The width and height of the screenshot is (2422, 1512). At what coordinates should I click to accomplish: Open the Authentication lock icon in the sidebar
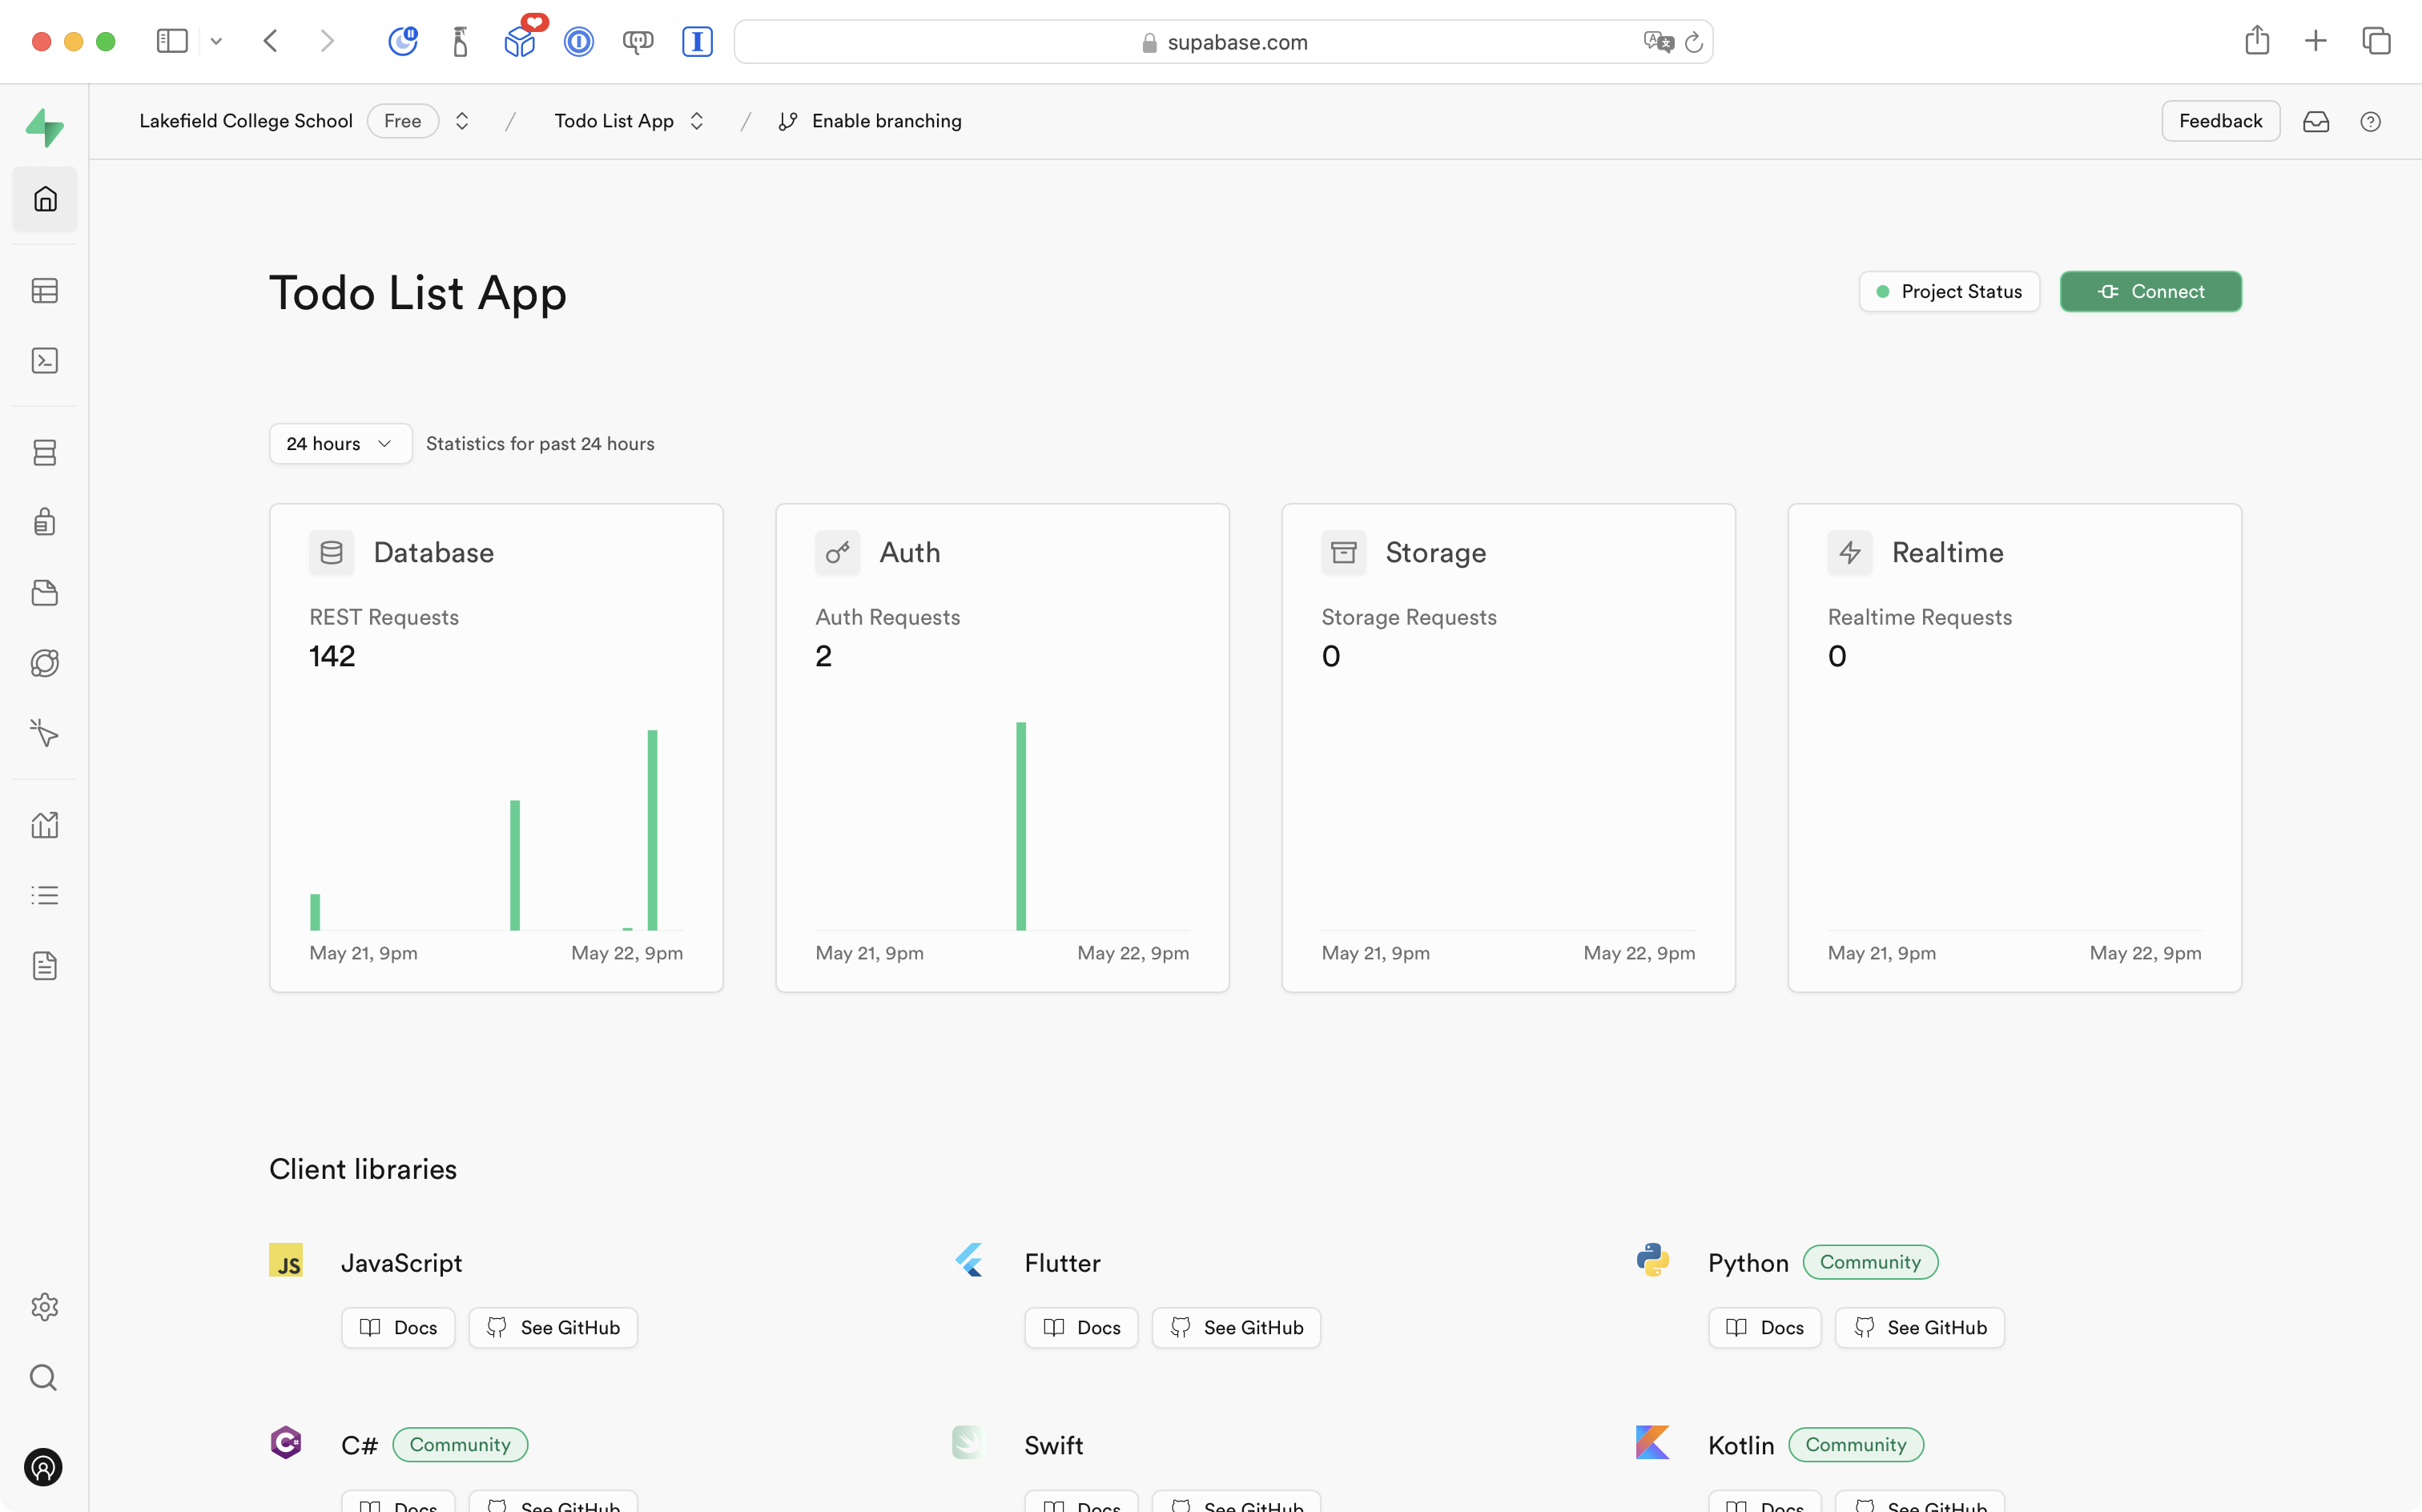[x=45, y=522]
